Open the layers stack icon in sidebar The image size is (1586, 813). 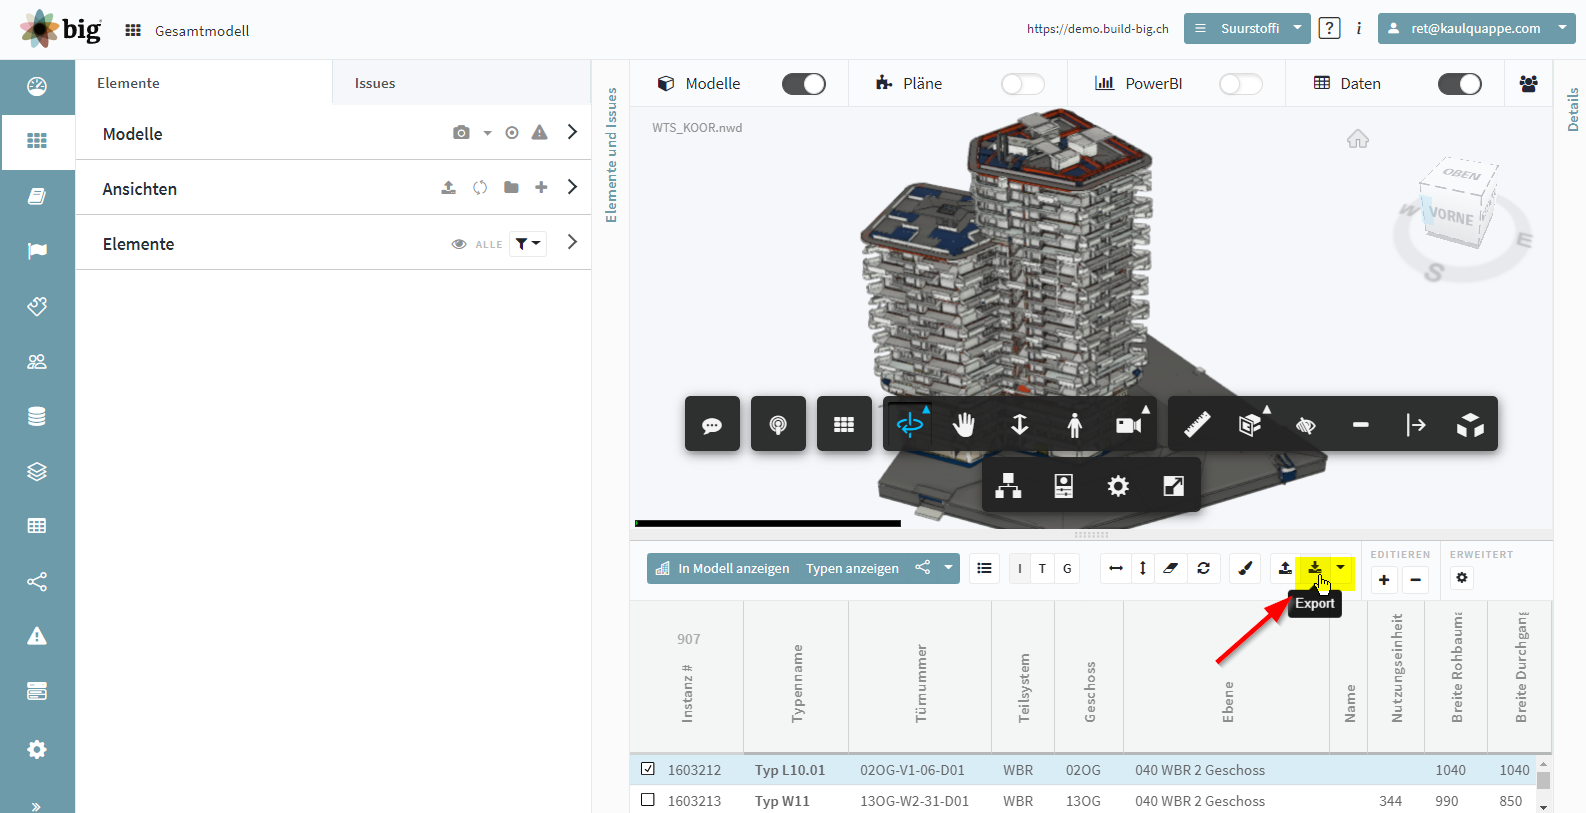coord(37,471)
